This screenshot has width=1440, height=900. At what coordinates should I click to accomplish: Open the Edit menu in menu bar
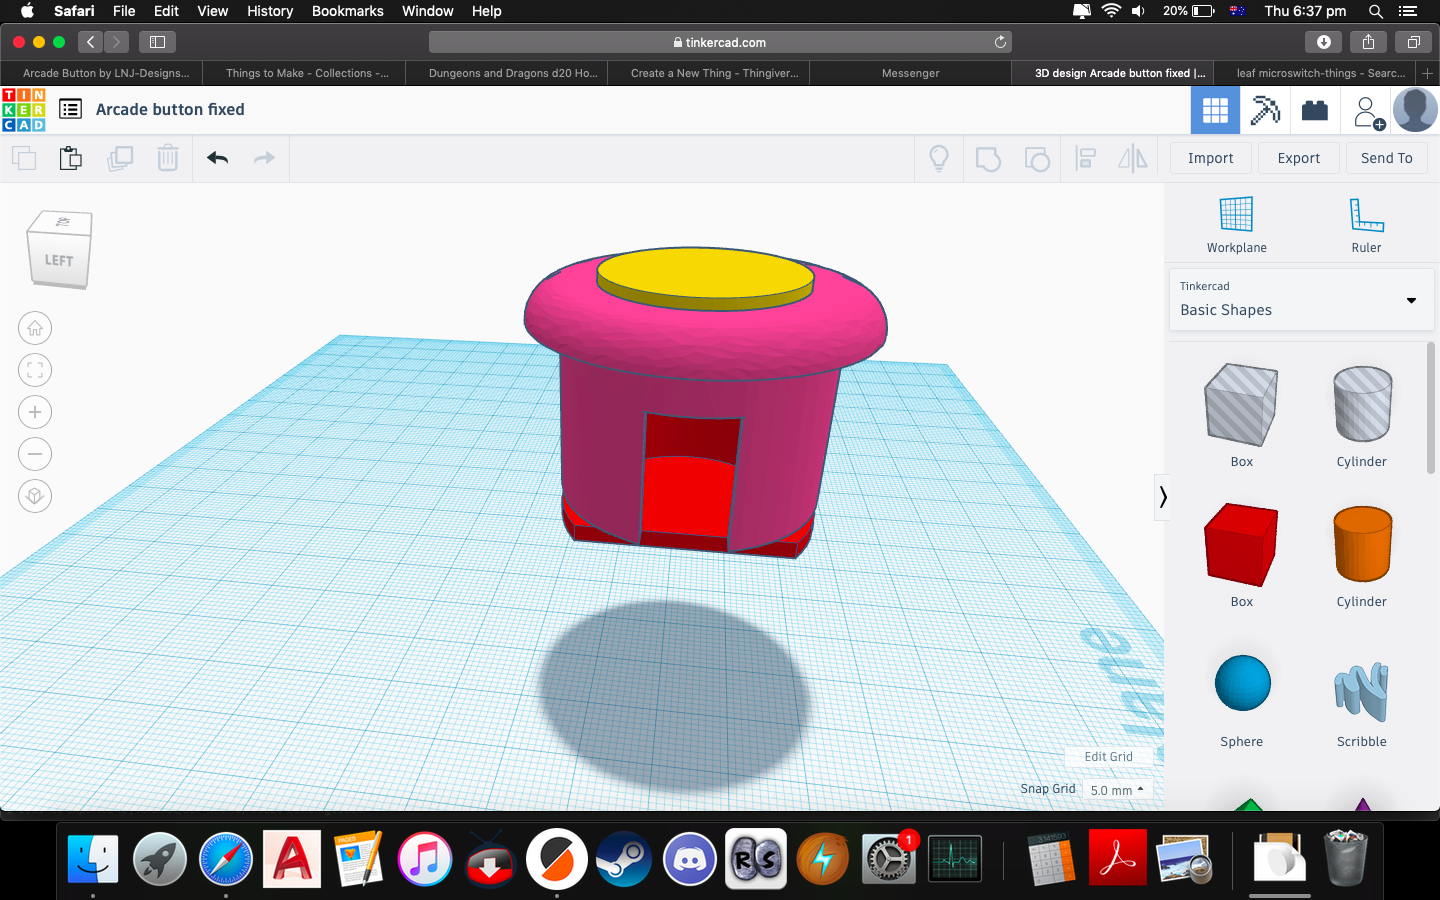tap(166, 11)
